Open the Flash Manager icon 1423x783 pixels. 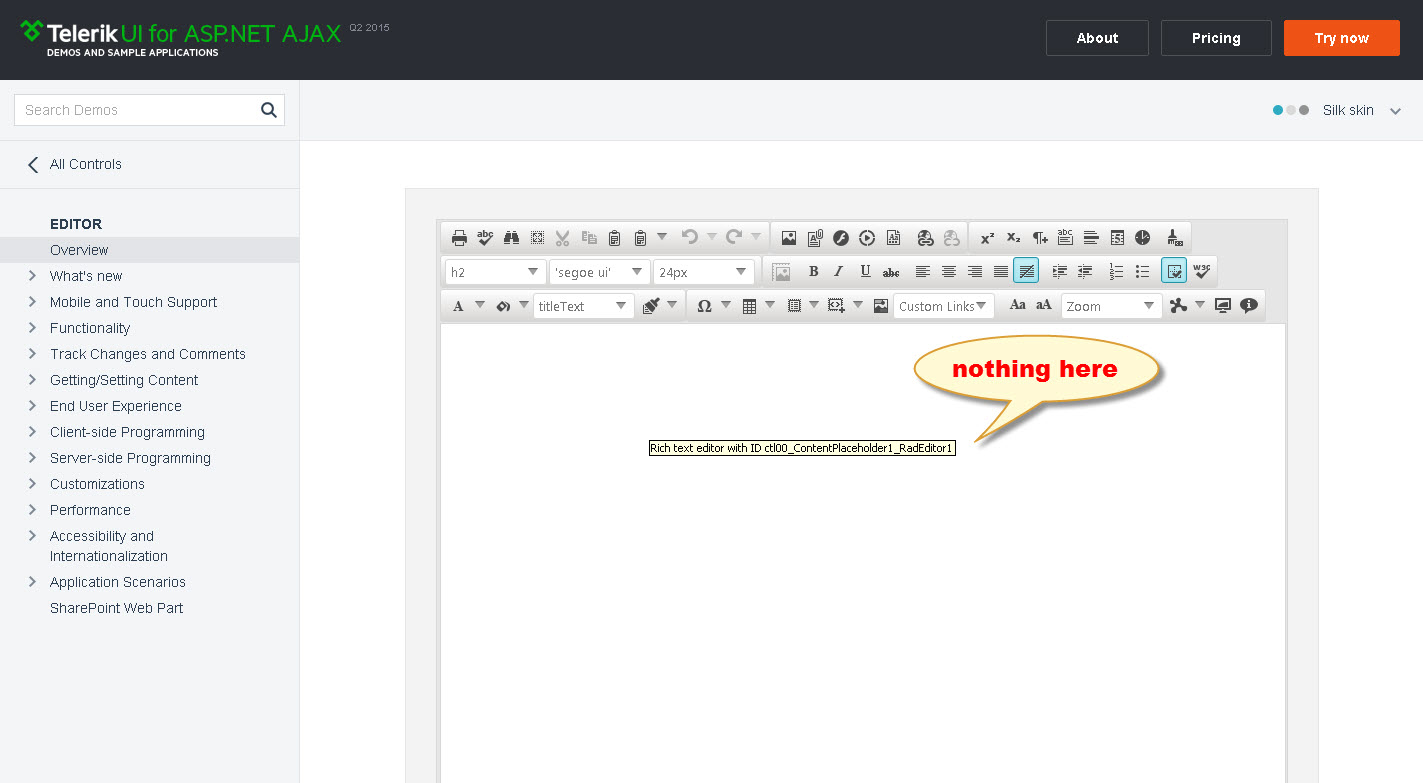click(x=841, y=238)
